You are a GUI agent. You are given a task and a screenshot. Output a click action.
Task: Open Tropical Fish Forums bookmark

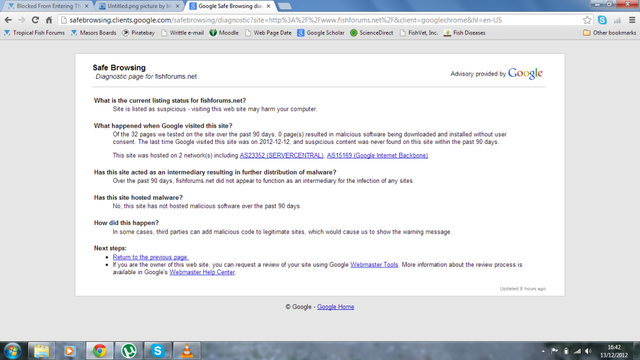click(34, 33)
